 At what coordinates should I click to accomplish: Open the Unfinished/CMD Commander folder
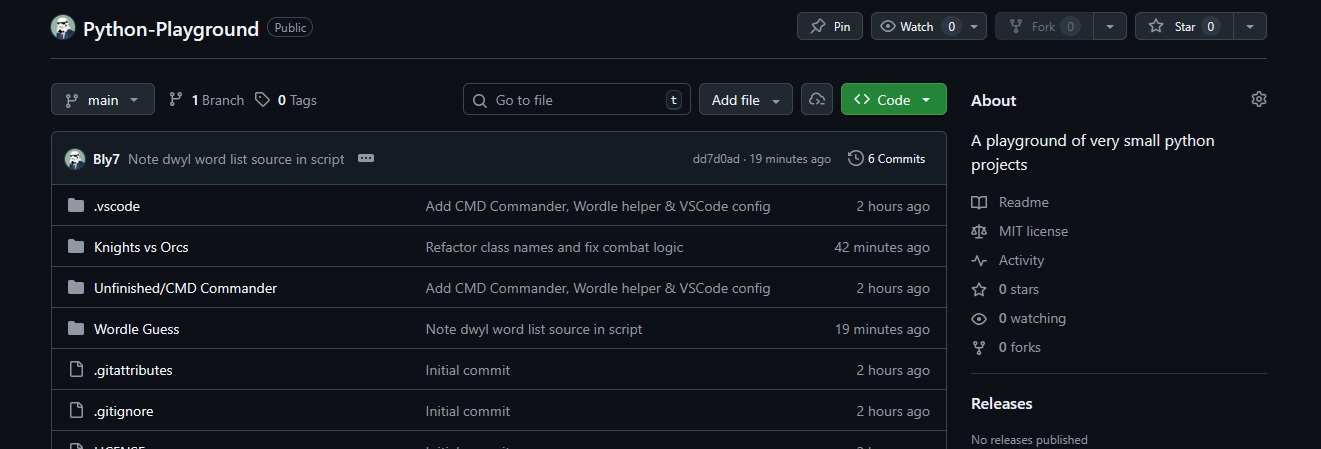click(185, 288)
